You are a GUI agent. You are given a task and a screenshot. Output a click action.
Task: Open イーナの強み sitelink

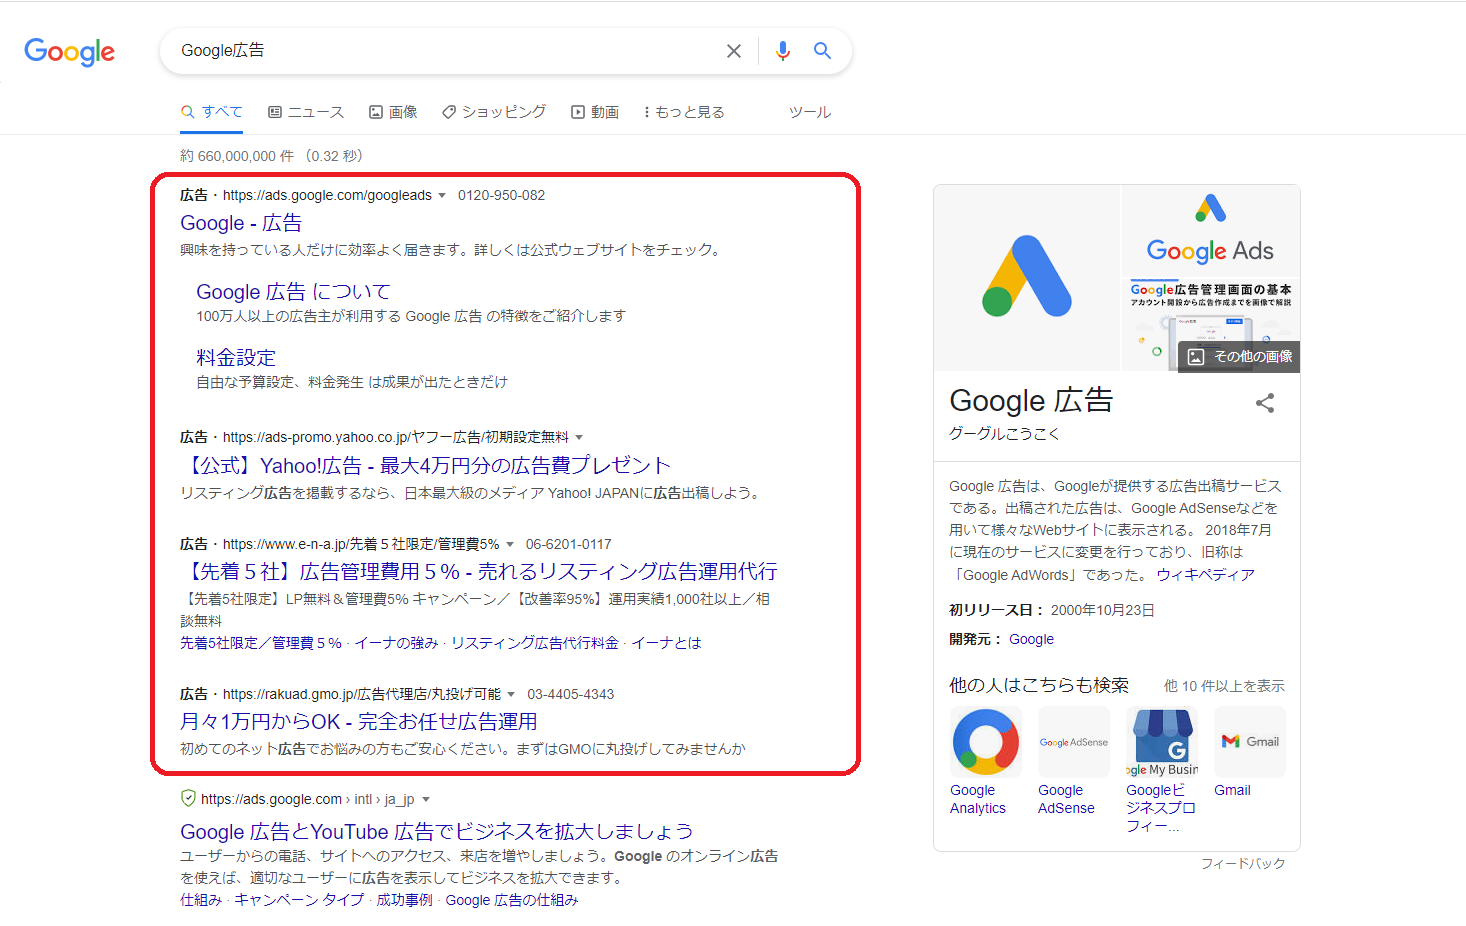[x=396, y=643]
